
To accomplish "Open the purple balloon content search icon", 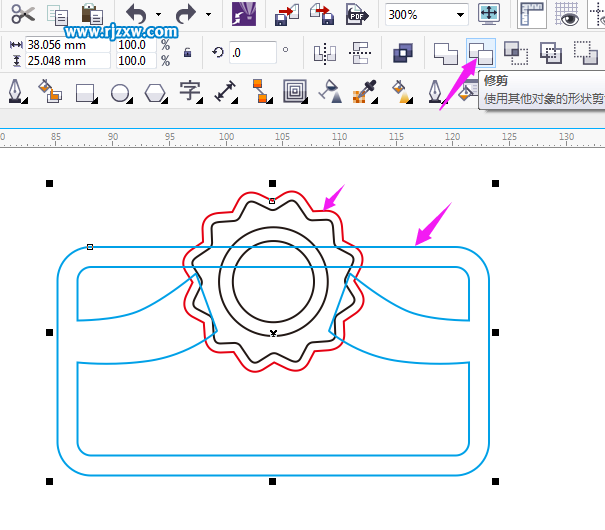I will (x=244, y=14).
